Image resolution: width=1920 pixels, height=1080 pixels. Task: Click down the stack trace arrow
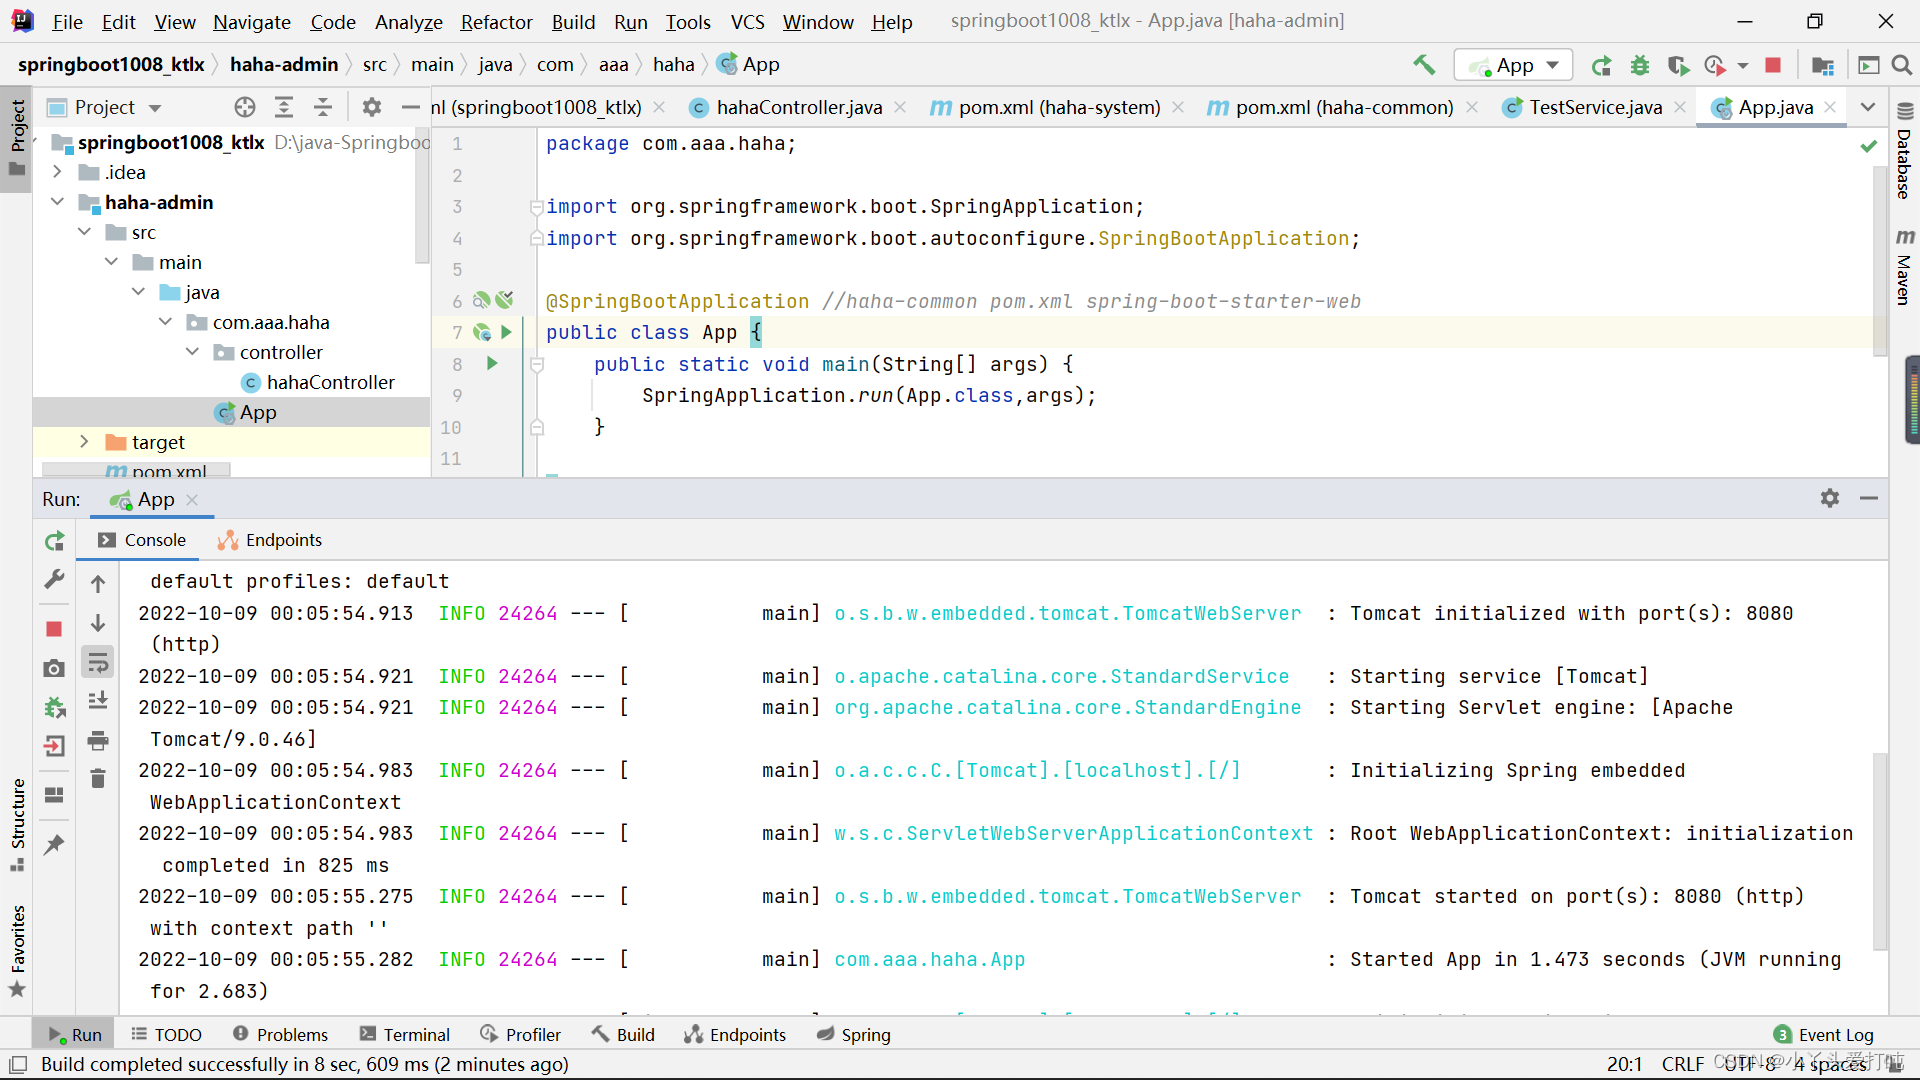(x=98, y=623)
